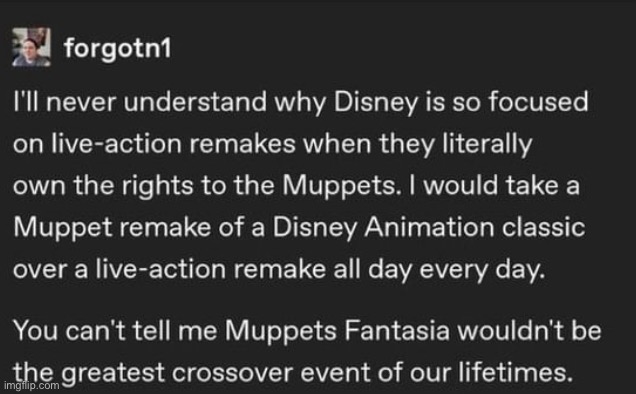This screenshot has height=394, width=636.
Task: Click the word "classic" in line four
Action: (x=544, y=227)
